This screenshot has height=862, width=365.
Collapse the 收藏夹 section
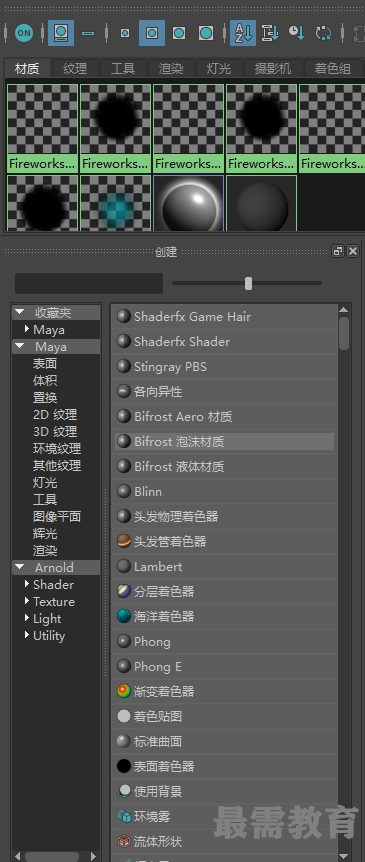(20, 312)
